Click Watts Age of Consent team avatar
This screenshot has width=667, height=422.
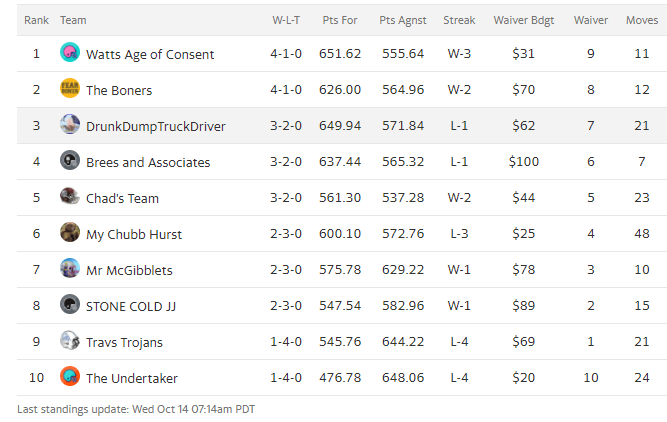(x=70, y=53)
